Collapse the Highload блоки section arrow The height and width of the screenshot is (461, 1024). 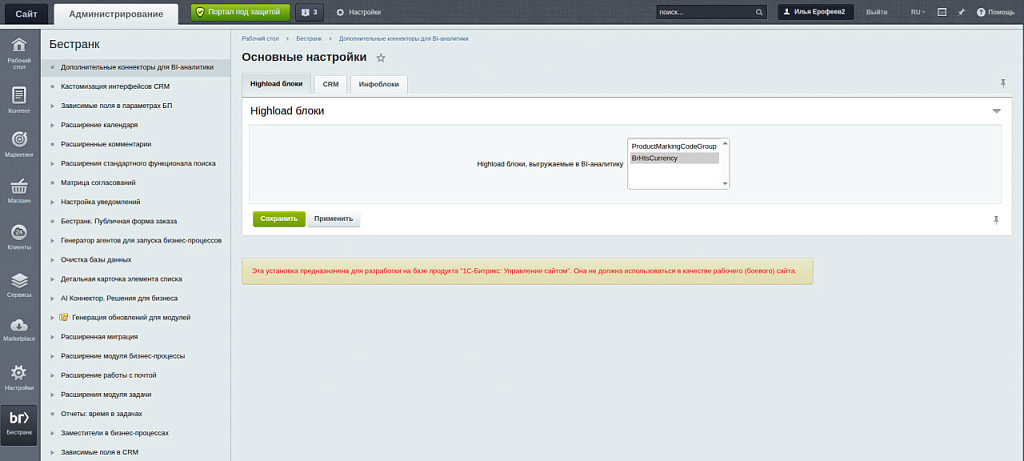tap(996, 111)
